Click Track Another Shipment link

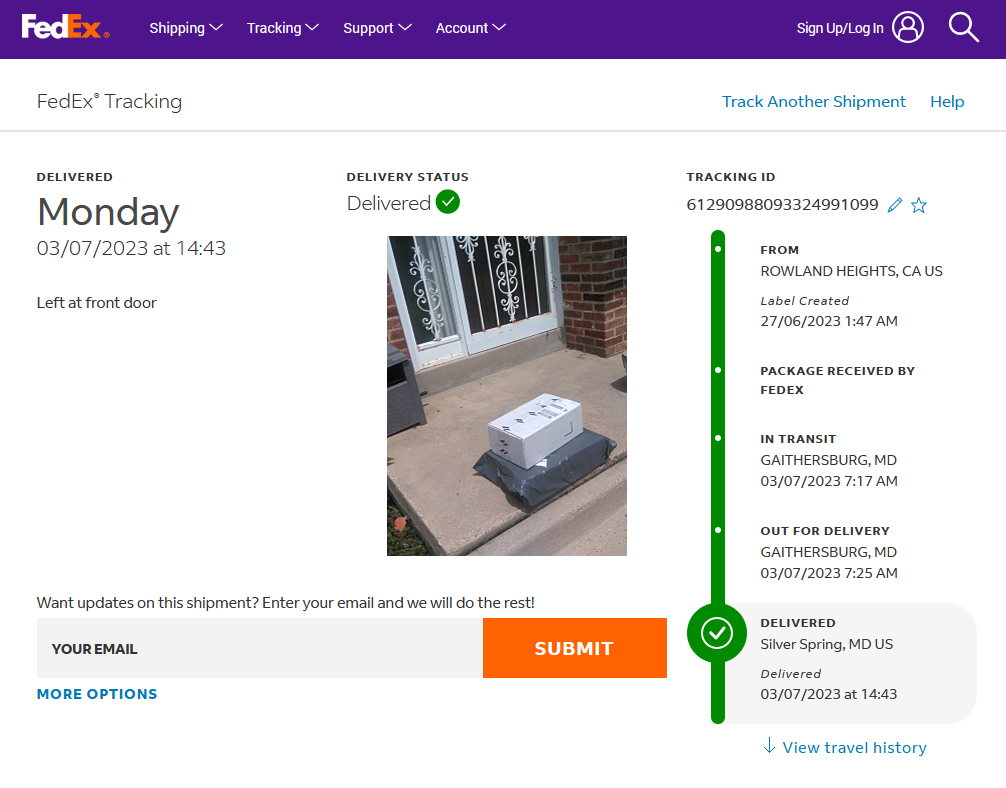click(814, 101)
